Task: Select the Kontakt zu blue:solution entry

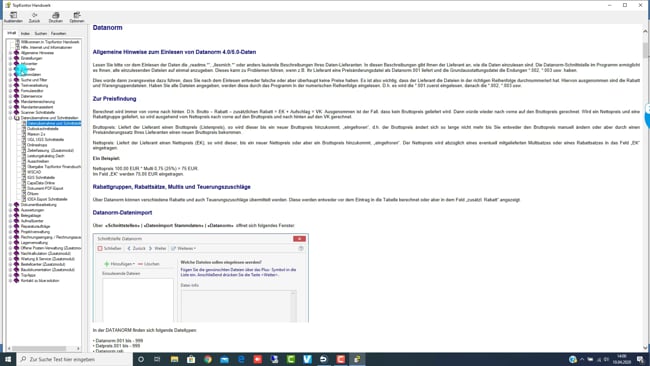Action: (x=40, y=281)
